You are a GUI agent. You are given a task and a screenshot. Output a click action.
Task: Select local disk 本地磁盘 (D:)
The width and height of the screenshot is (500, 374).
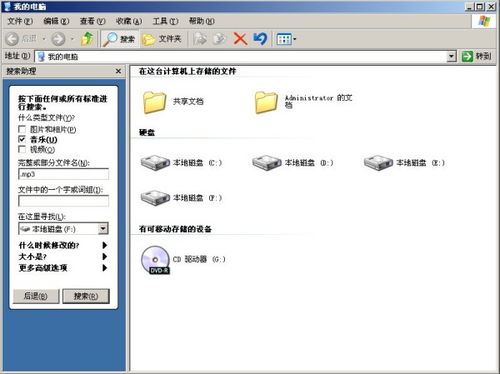pos(293,163)
